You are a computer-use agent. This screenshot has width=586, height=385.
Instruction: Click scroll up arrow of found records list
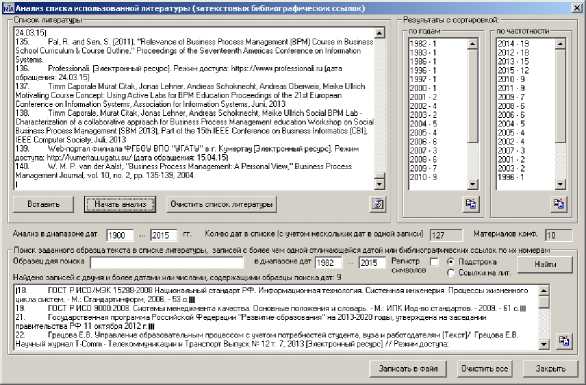544,290
